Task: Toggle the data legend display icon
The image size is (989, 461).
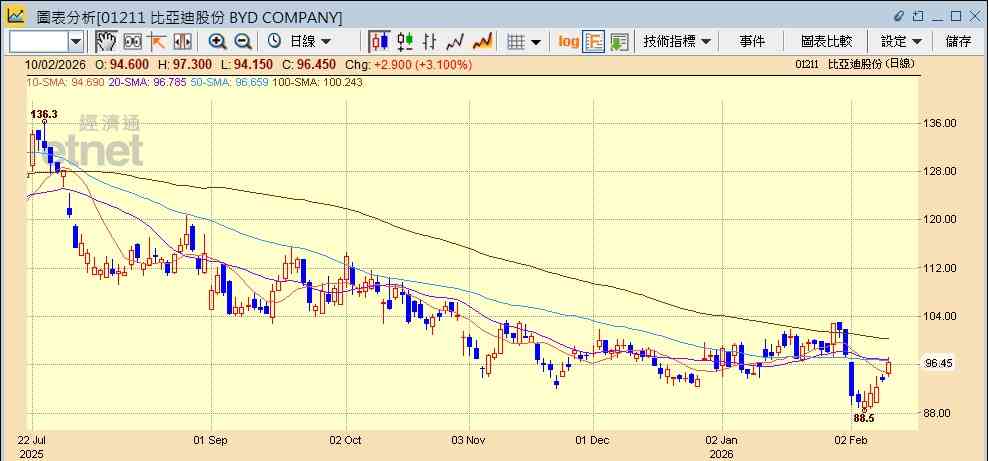Action: 594,42
